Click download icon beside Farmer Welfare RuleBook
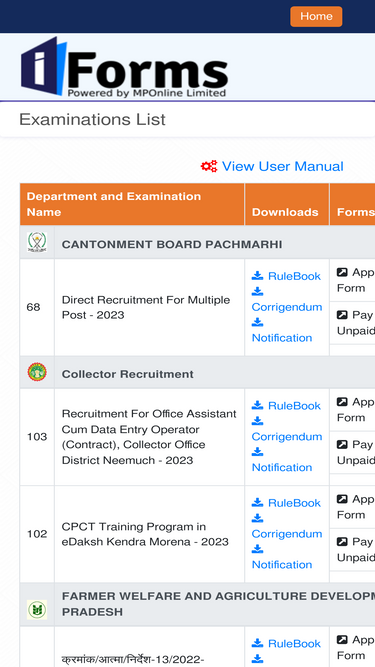This screenshot has height=667, width=375. click(x=257, y=643)
